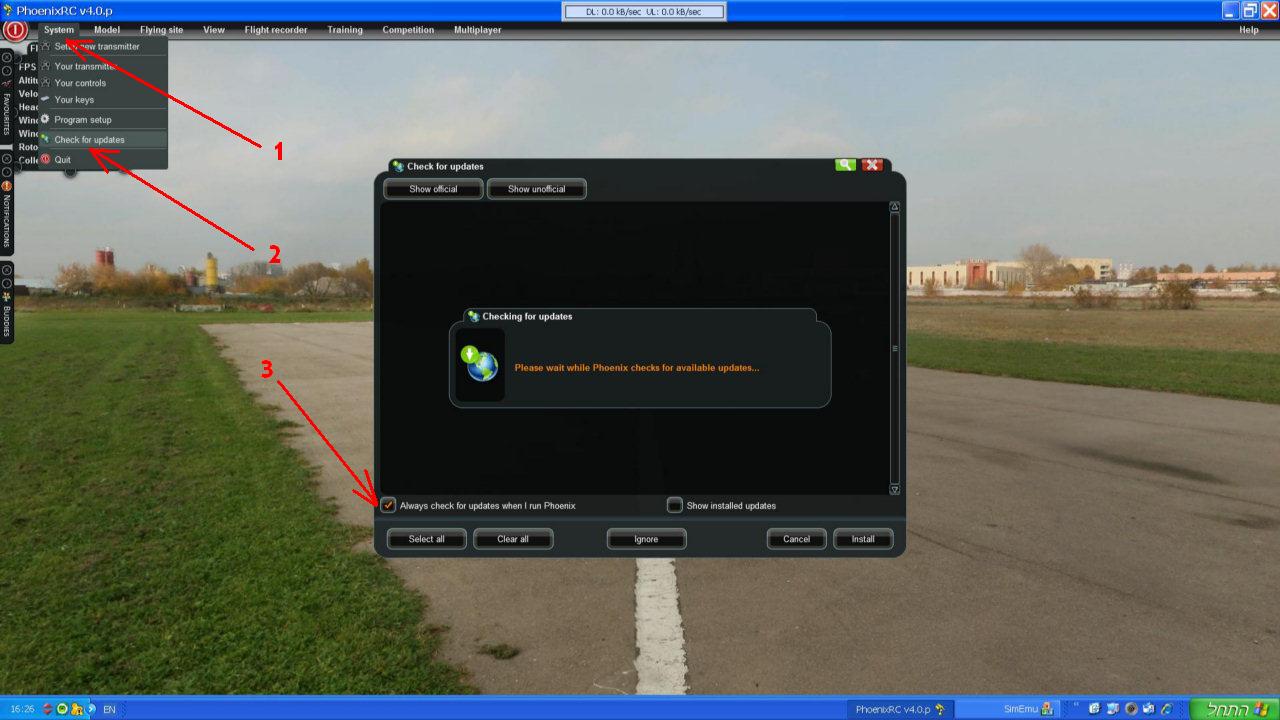Click the yellow users tray icon
The image size is (1280, 720).
tap(77, 709)
